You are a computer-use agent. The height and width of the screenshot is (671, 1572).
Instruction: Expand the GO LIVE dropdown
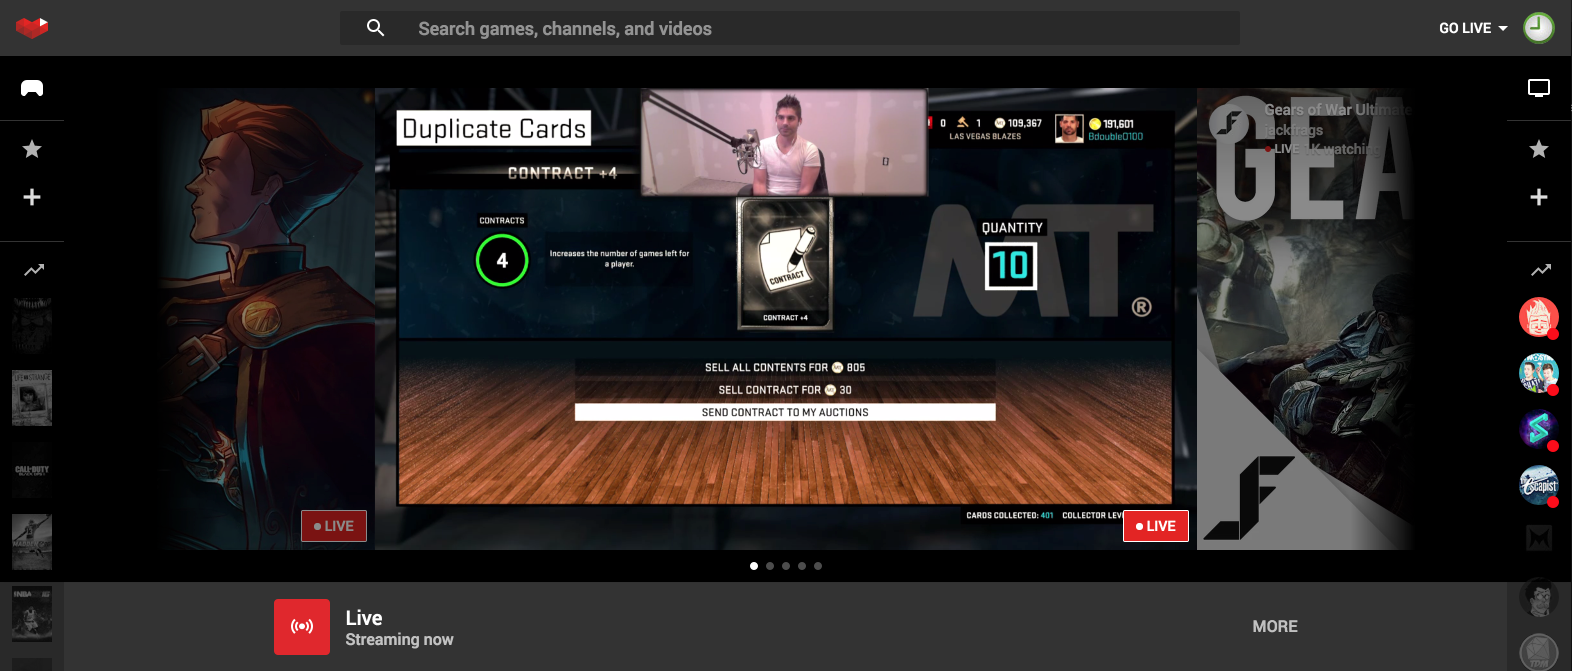(x=1472, y=28)
